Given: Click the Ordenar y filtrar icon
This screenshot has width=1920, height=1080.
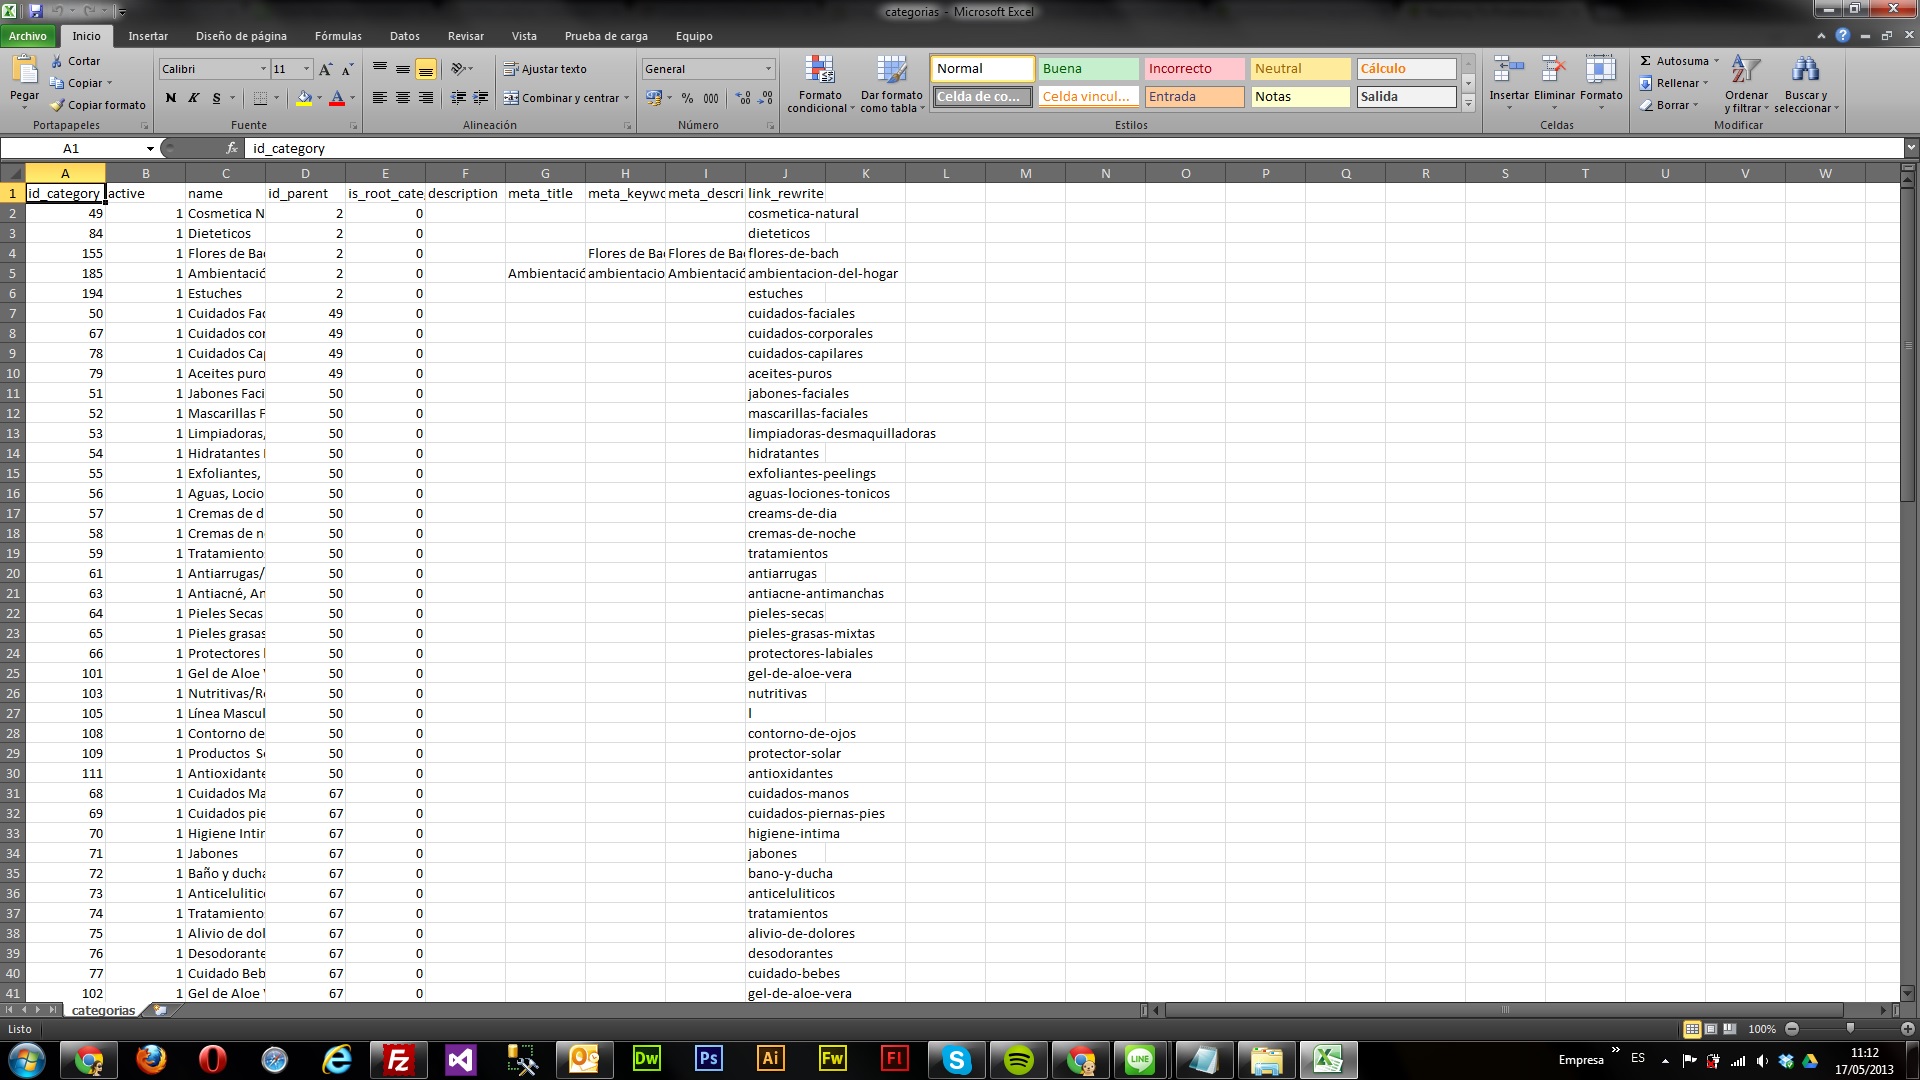Looking at the screenshot, I should click(1745, 70).
